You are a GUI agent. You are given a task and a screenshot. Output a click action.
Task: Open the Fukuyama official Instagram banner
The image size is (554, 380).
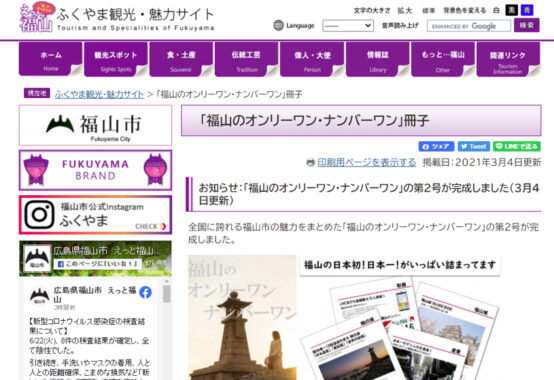coord(95,215)
